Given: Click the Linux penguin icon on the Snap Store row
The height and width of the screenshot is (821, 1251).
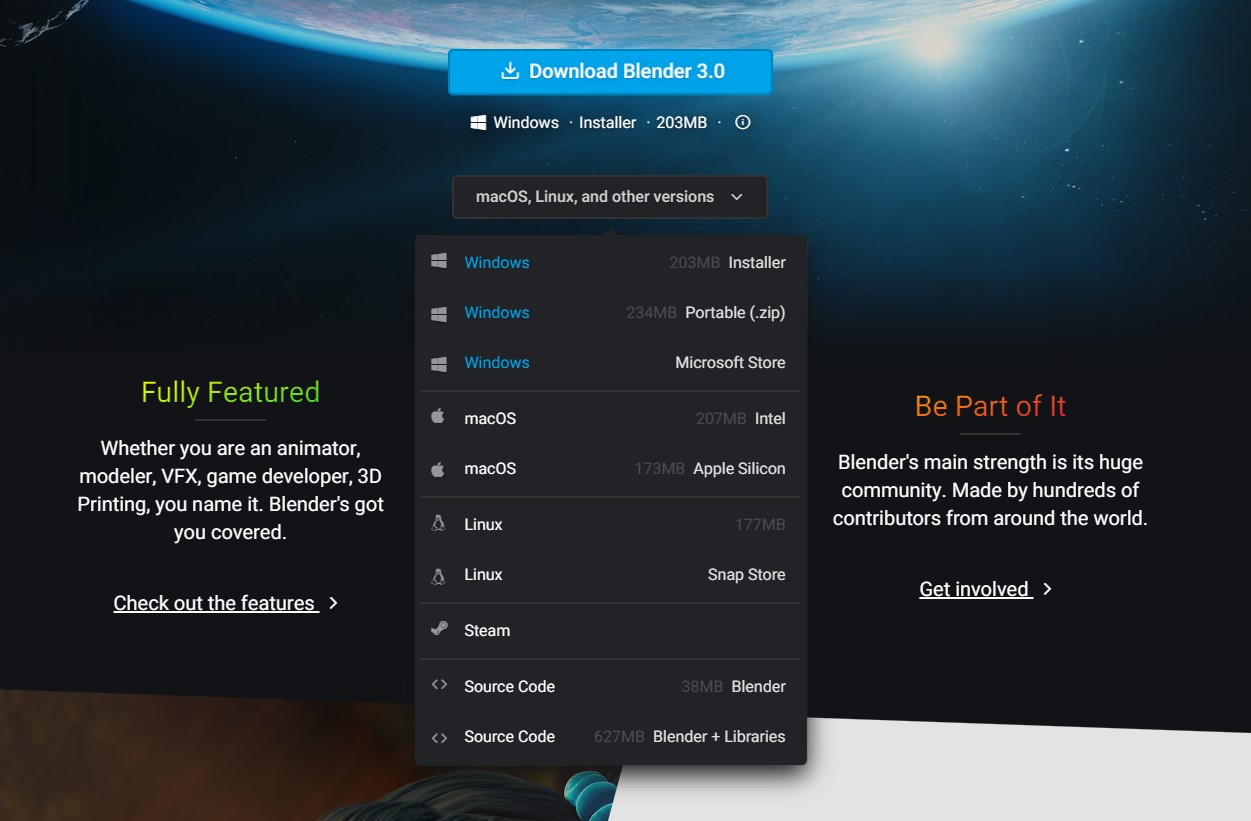Looking at the screenshot, I should 437,575.
